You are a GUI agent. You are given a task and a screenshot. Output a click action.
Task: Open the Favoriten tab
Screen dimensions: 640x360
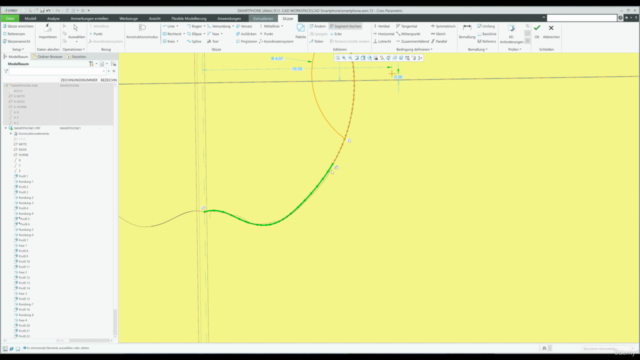pyautogui.click(x=77, y=57)
